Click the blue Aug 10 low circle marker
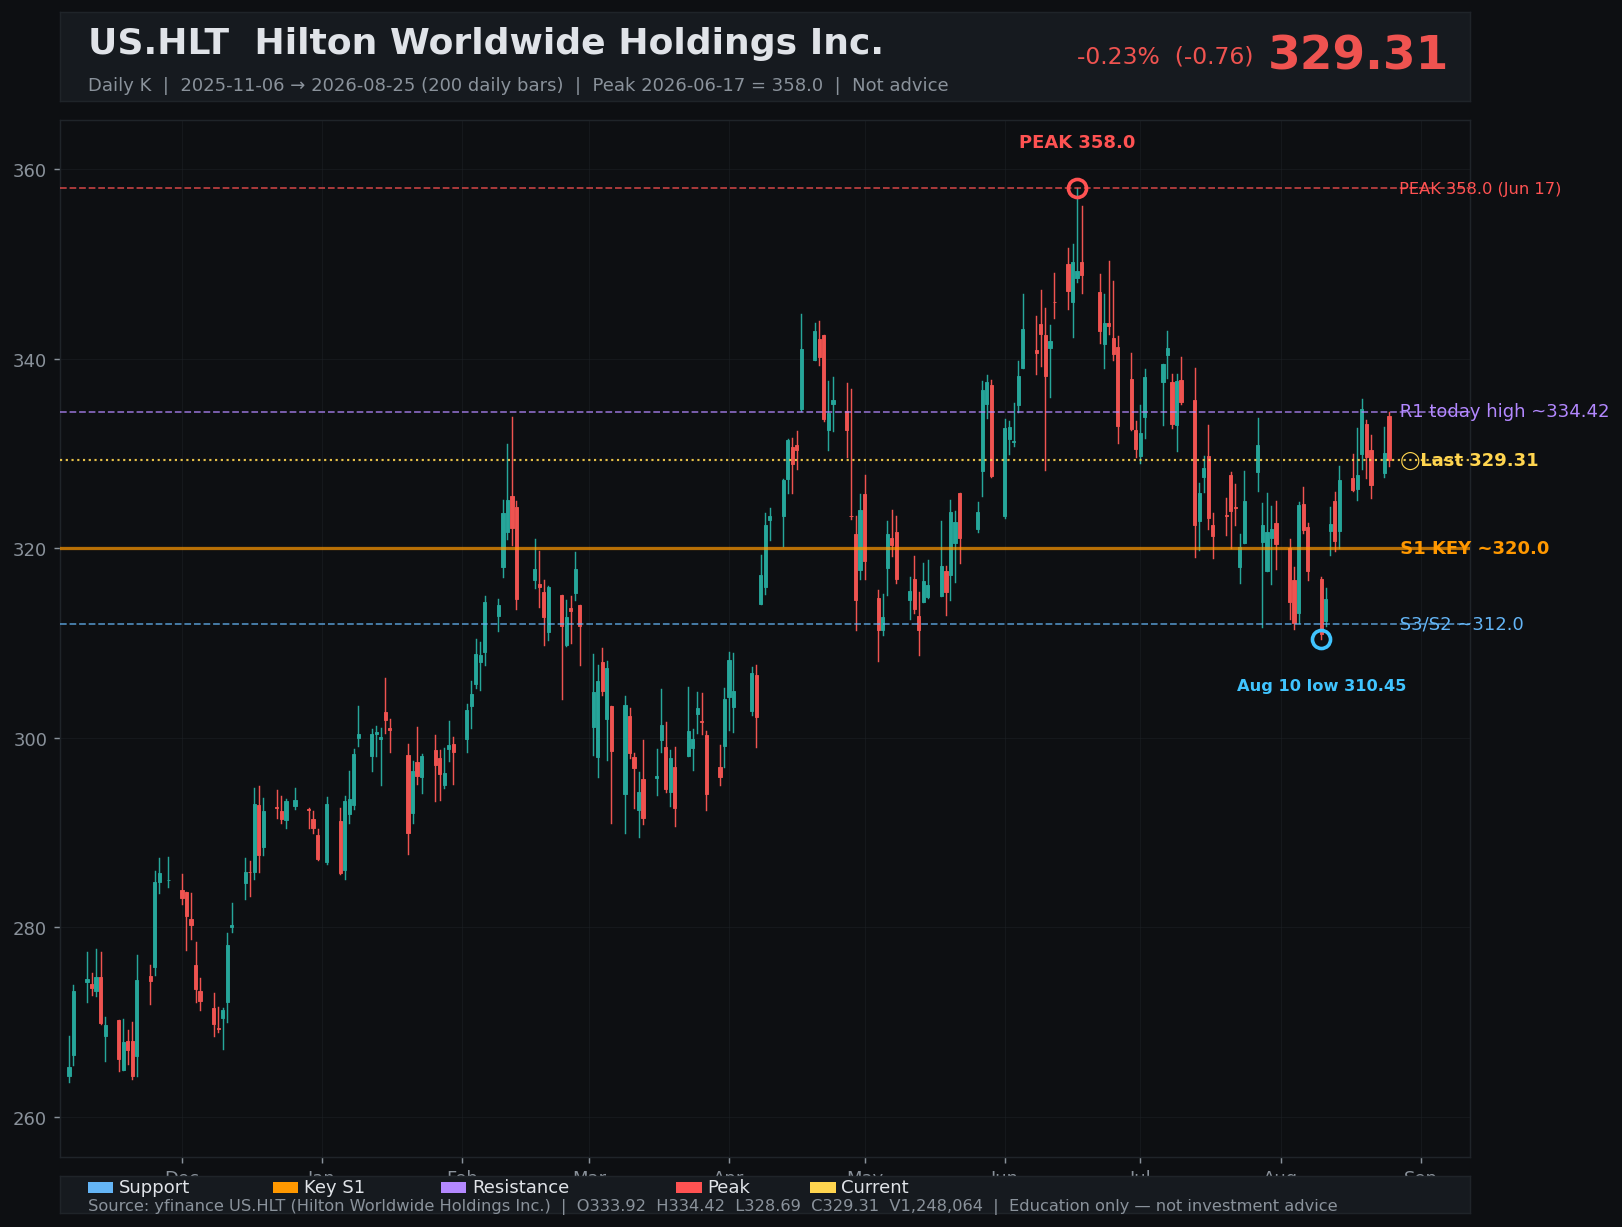Viewport: 1622px width, 1227px height. pos(1321,639)
